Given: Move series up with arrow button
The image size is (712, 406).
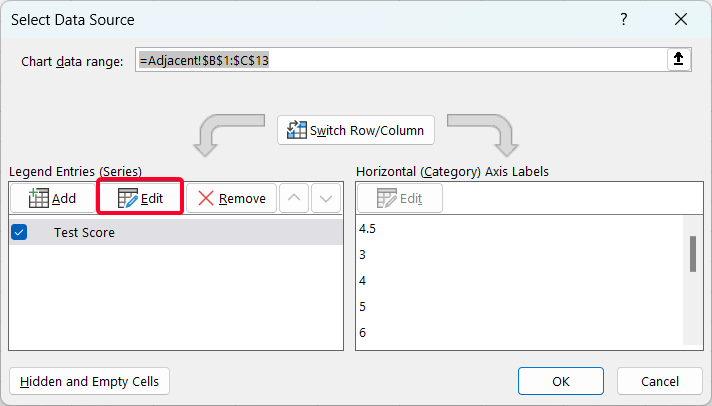Looking at the screenshot, I should [x=293, y=198].
